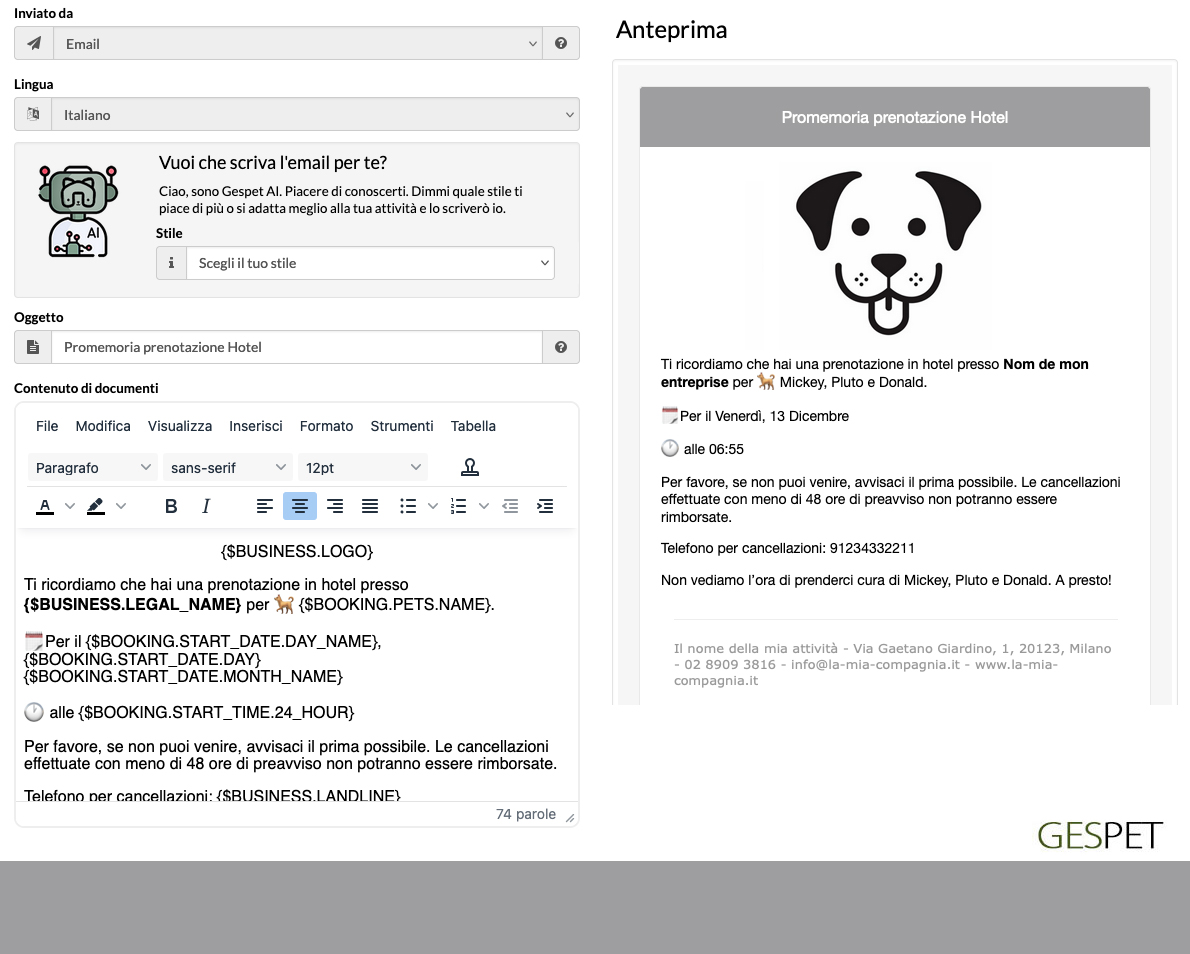Viewport: 1190px width, 954px height.
Task: Open Scegli il tuo stile dropdown
Action: (370, 263)
